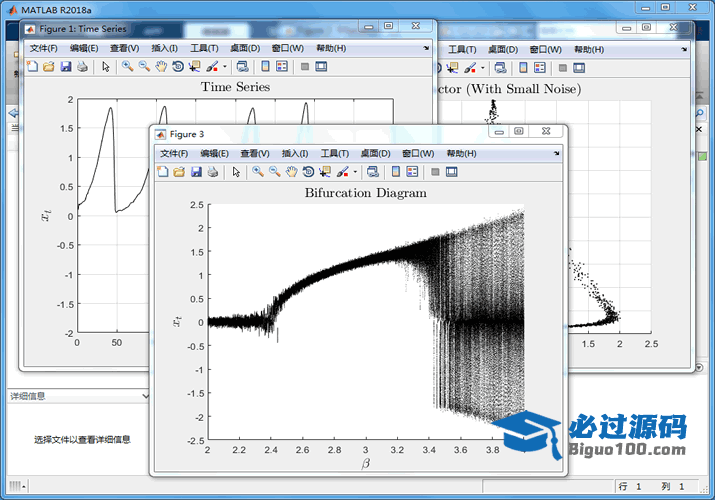The image size is (715, 500).
Task: Toggle Edit Plot arrow in Figure 3 toolbar
Action: tap(237, 172)
